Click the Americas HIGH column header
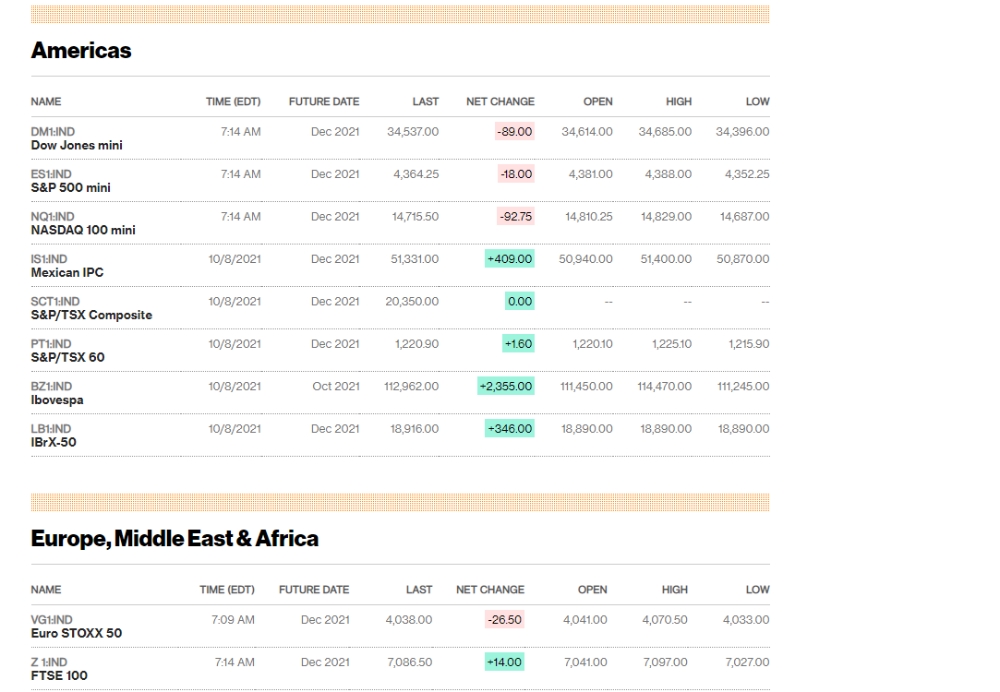Screen dimensions: 1000x692 (679, 101)
